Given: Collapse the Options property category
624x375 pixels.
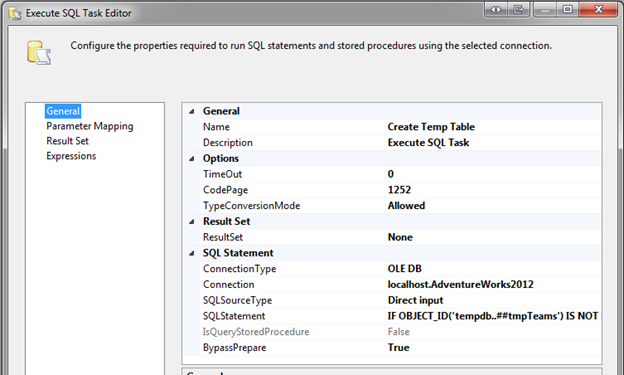Looking at the screenshot, I should point(191,159).
